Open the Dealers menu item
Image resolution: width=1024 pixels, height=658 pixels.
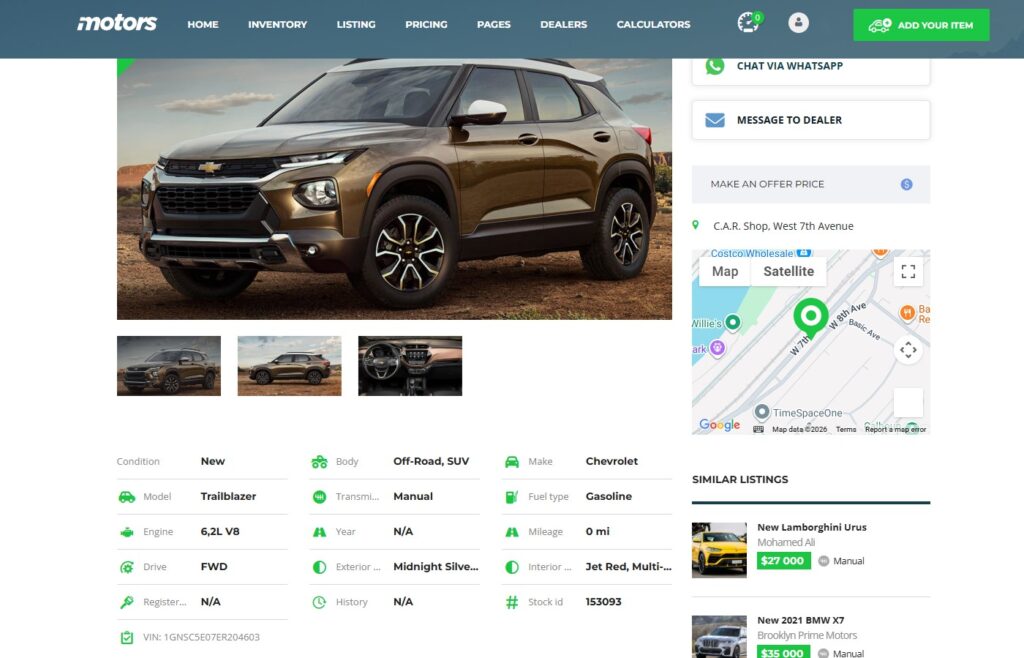563,24
